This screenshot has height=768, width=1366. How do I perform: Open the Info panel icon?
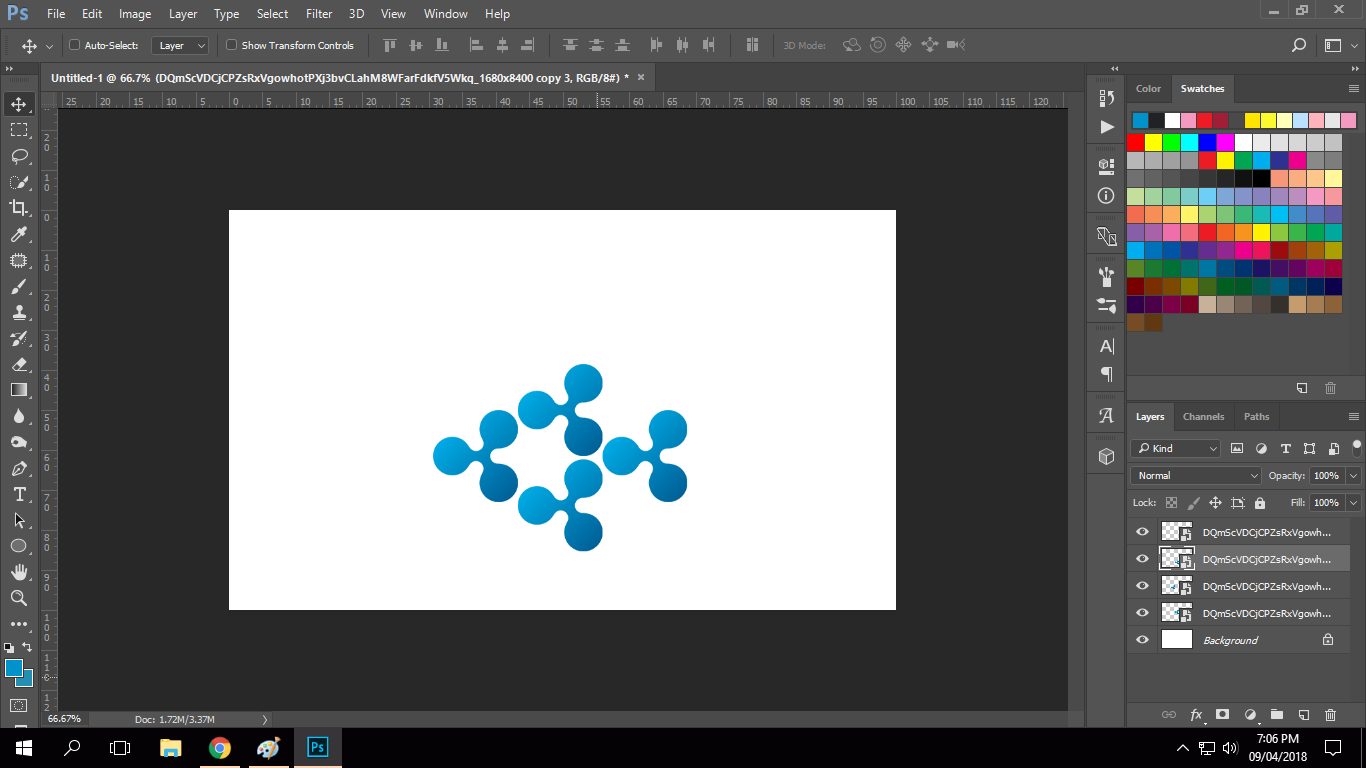point(1106,196)
